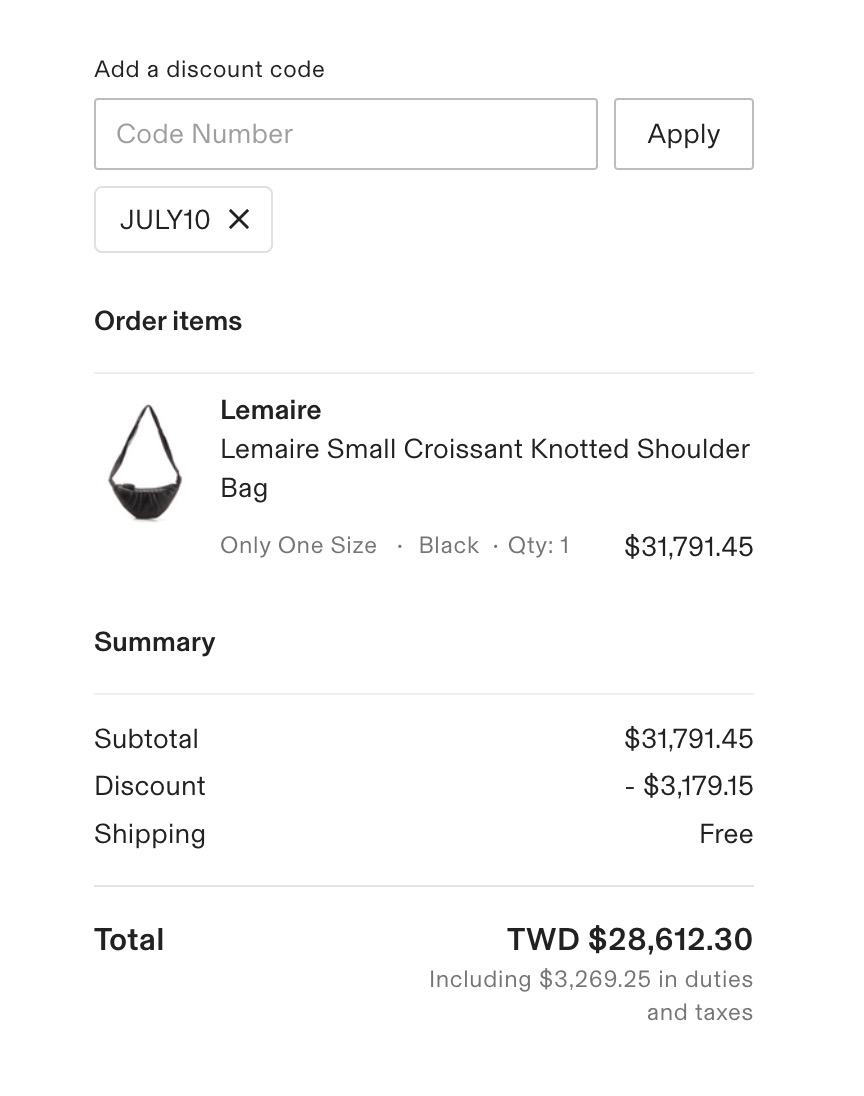This screenshot has width=864, height=1096.
Task: Select the JULY10 code chip label
Action: click(165, 219)
